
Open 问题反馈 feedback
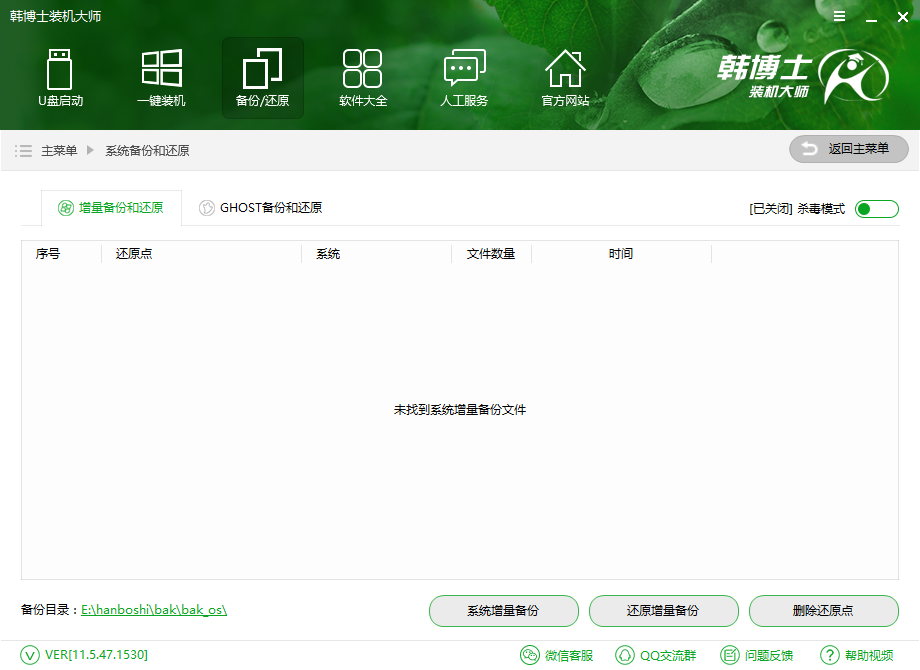[x=757, y=655]
